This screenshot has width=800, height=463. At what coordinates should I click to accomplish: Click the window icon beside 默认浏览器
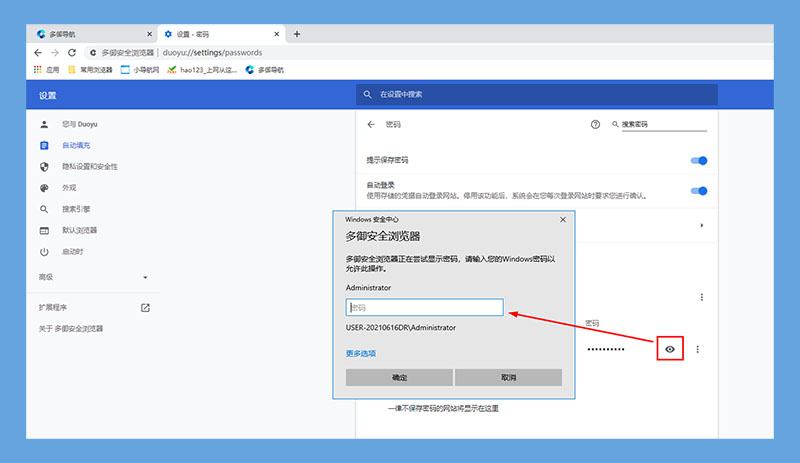pos(44,231)
